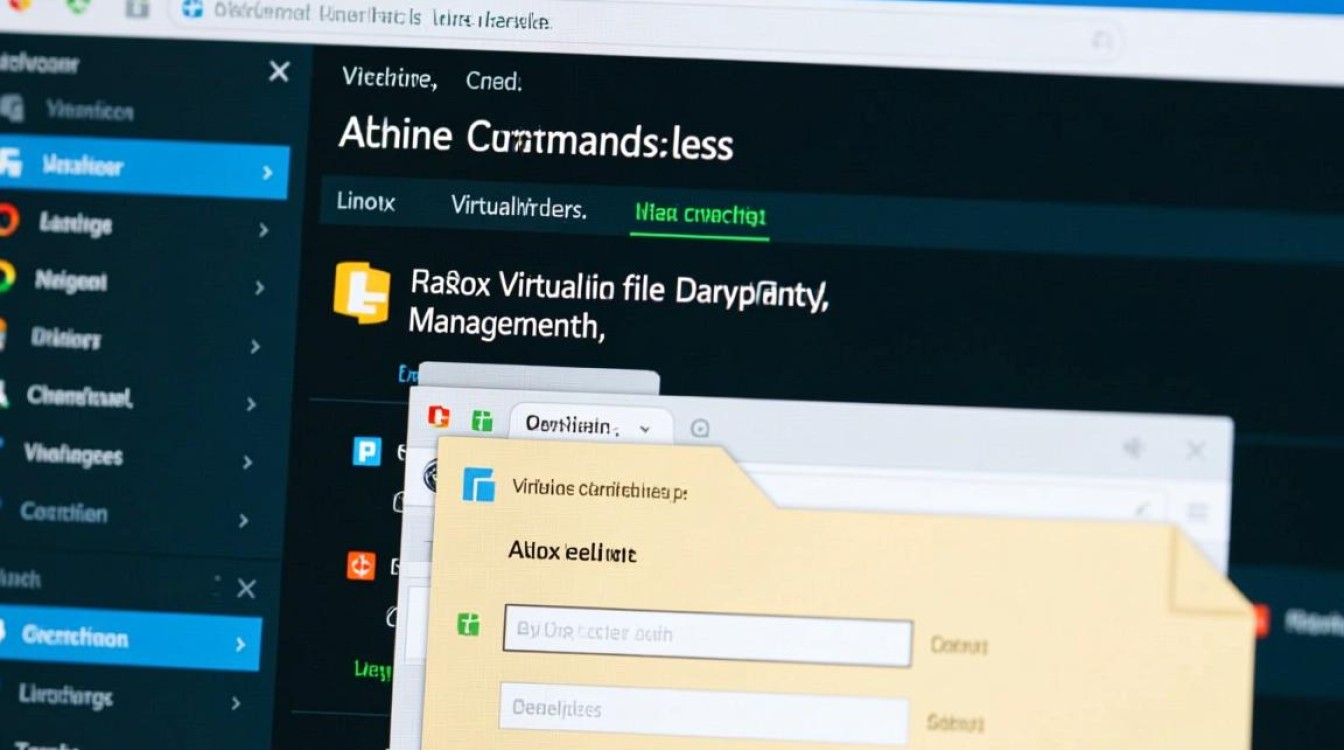Viewport: 1344px width, 750px height.
Task: Expand the highlighted lower sidebar item chevron
Action: [x=240, y=645]
